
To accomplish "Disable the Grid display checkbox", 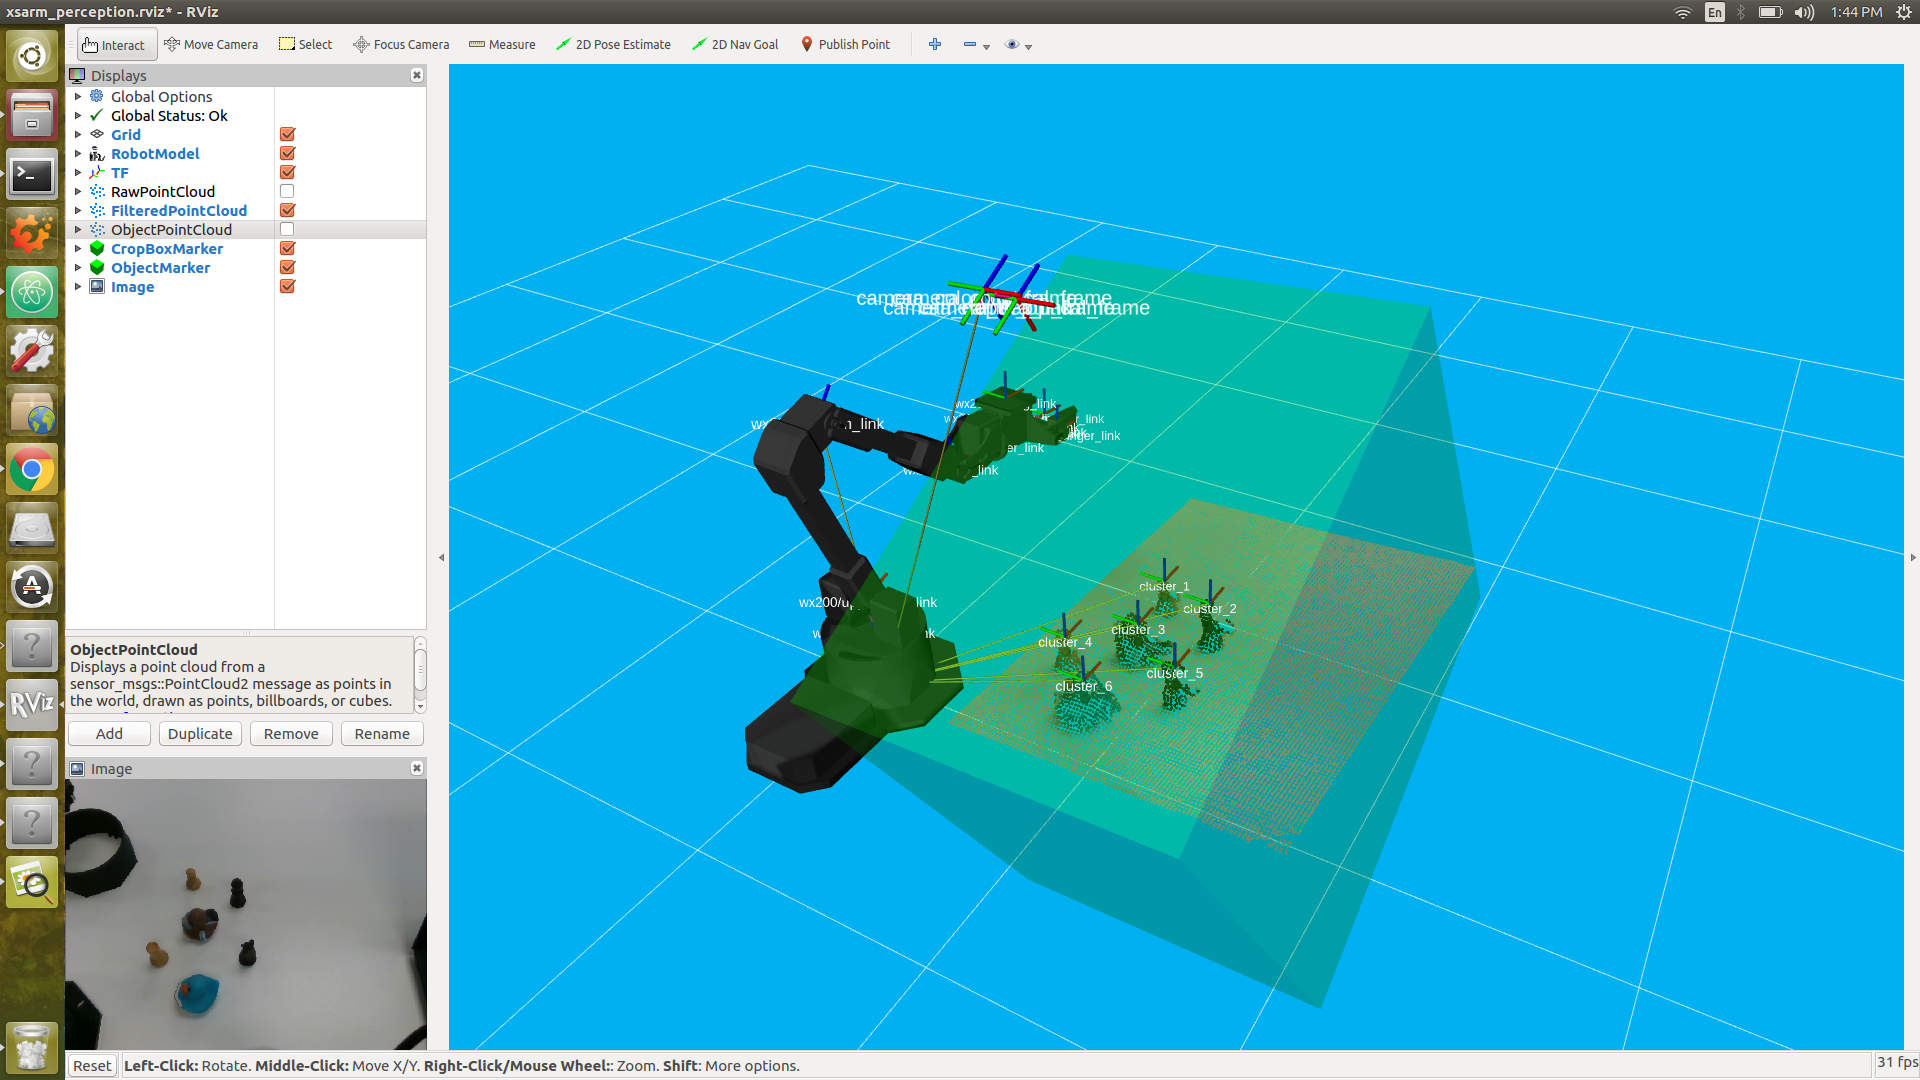I will pyautogui.click(x=287, y=135).
